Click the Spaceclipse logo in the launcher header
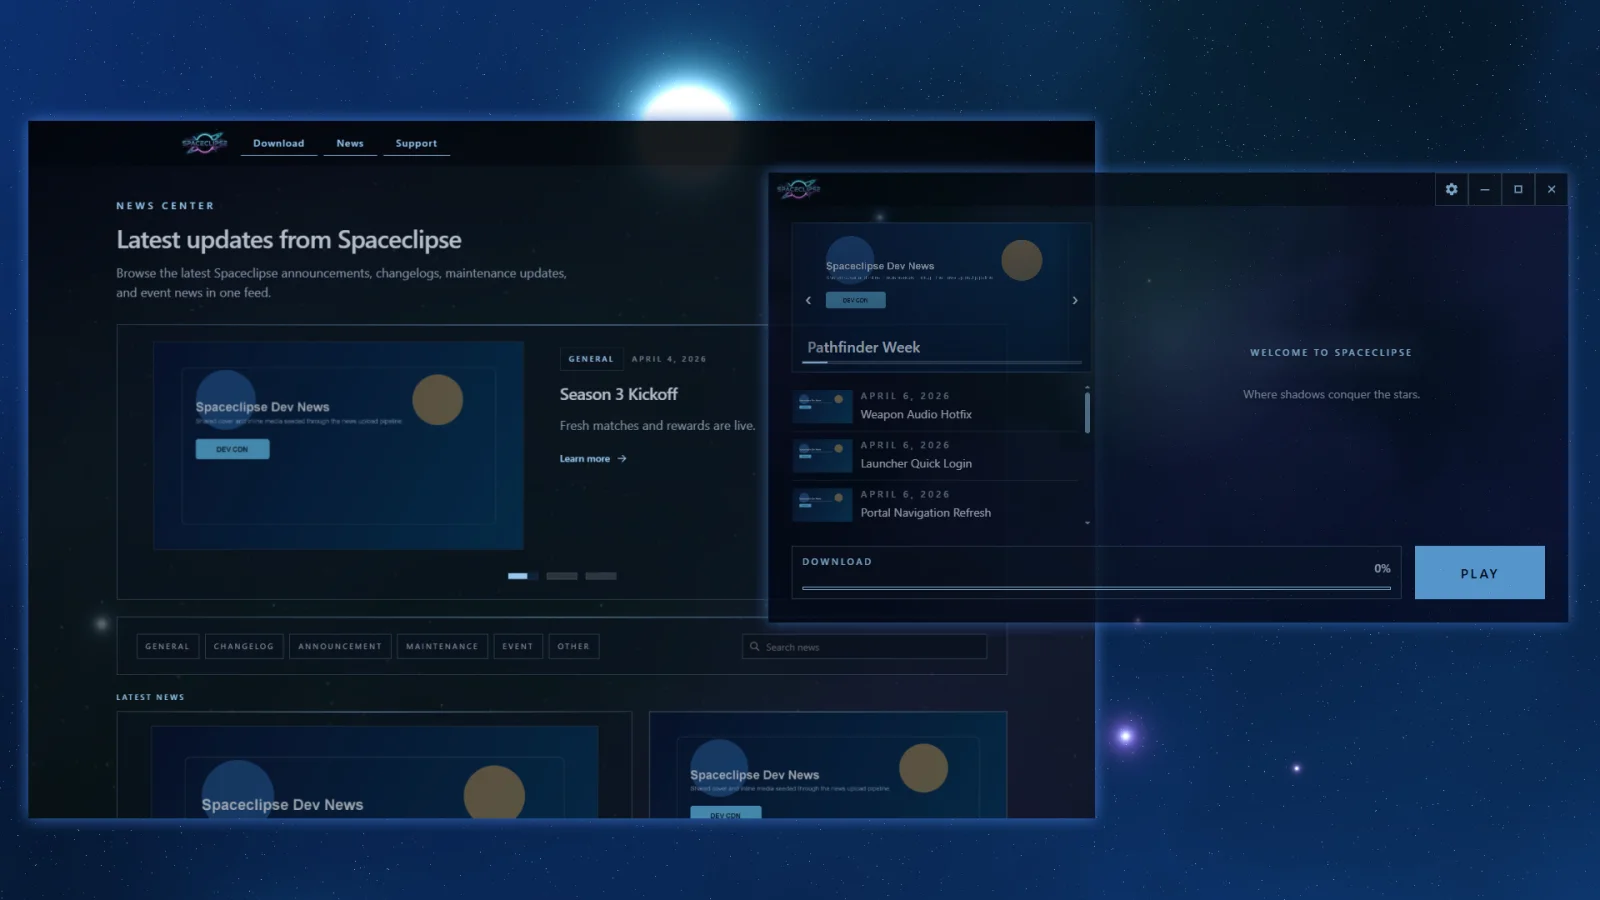The height and width of the screenshot is (900, 1600). (797, 188)
